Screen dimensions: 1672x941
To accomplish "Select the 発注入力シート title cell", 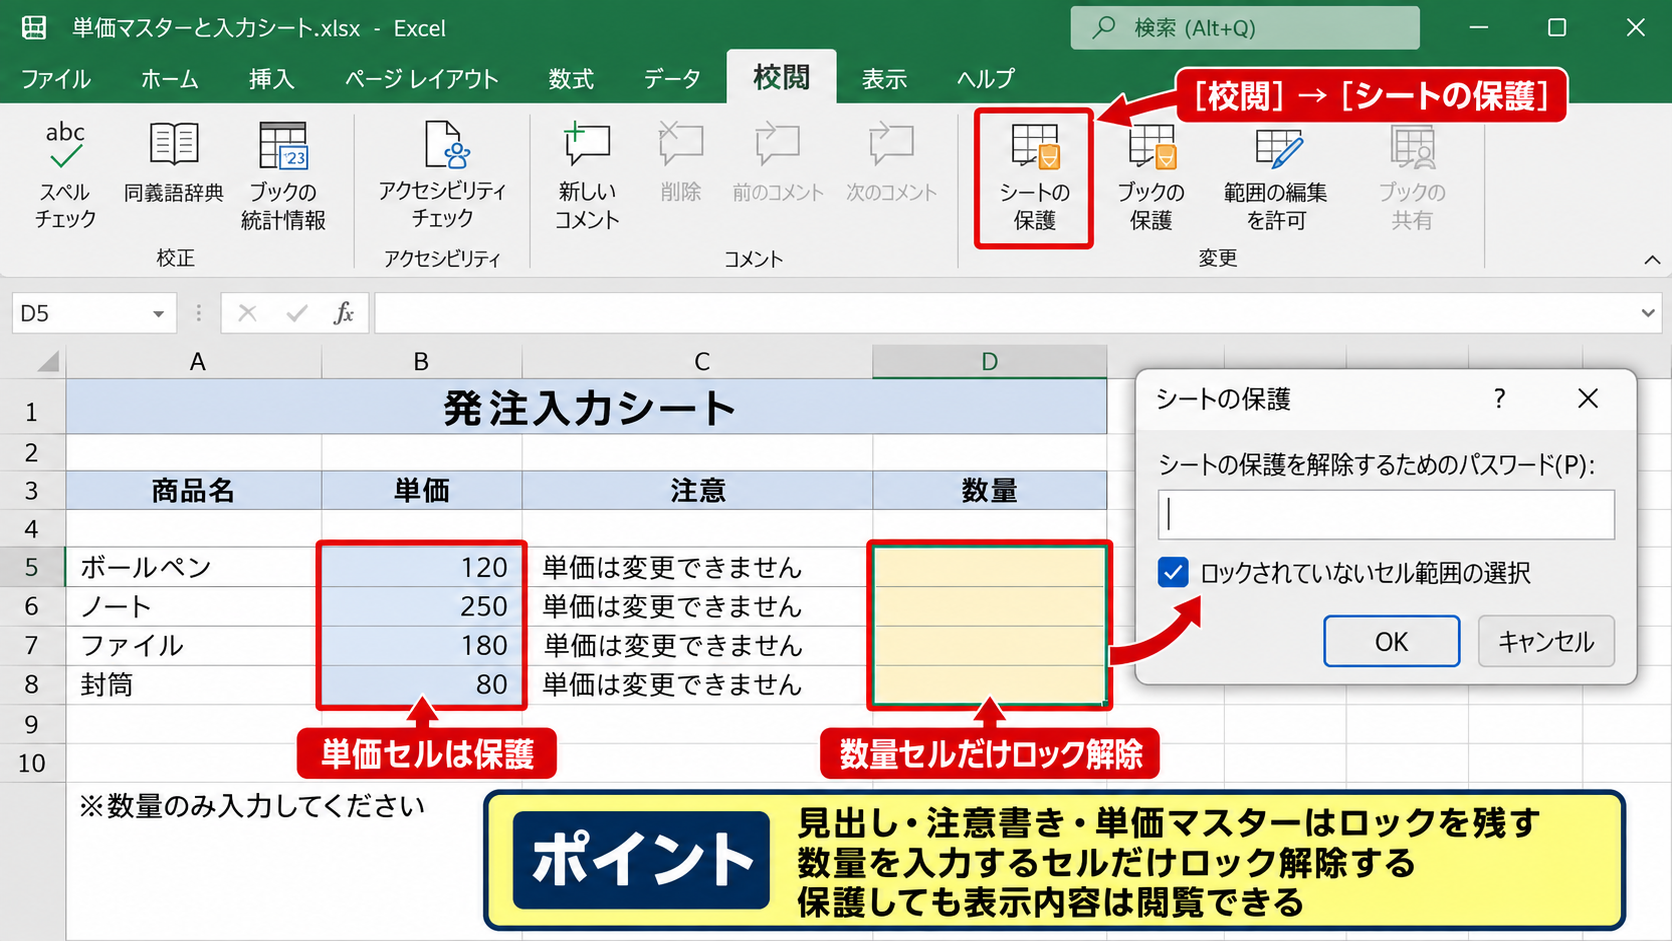I will click(587, 409).
